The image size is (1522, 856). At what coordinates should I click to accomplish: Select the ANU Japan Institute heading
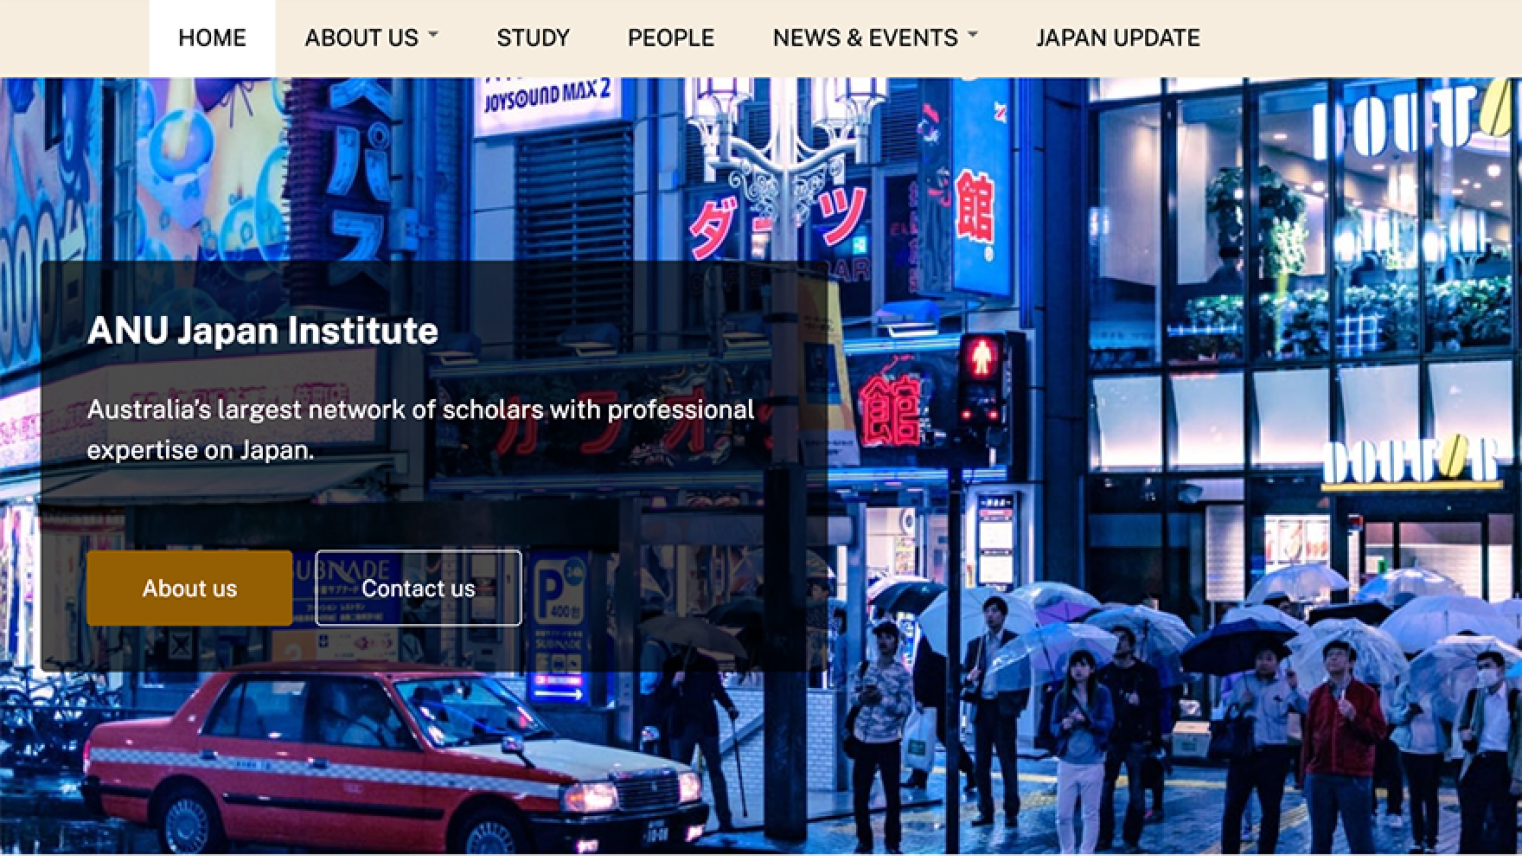(263, 331)
